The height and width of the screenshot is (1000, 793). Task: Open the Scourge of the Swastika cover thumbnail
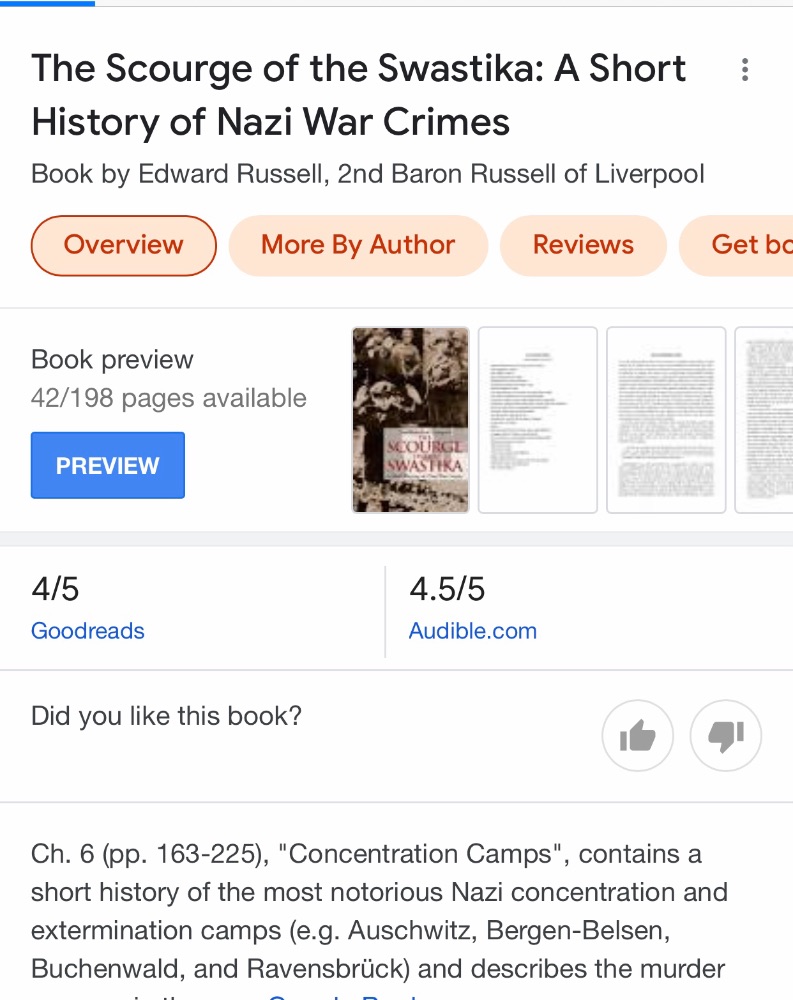click(411, 420)
